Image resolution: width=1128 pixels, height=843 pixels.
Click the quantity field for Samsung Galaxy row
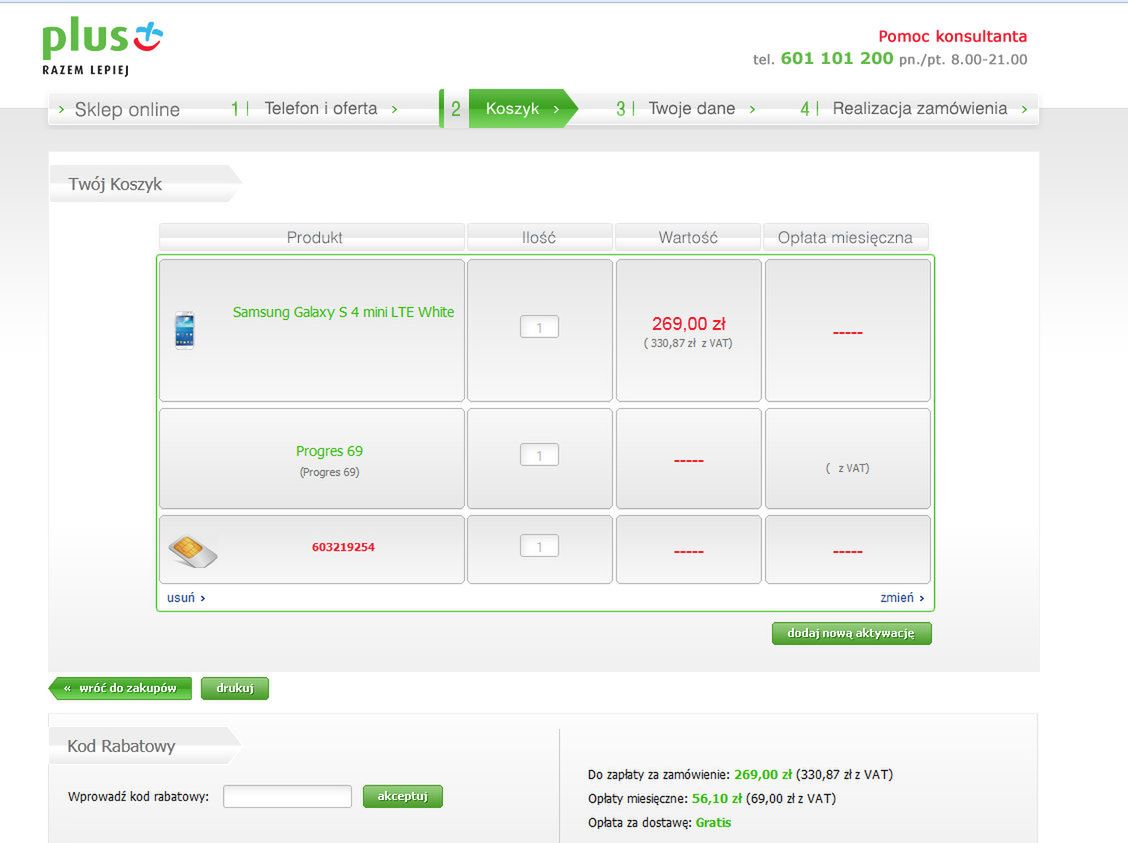pyautogui.click(x=540, y=327)
